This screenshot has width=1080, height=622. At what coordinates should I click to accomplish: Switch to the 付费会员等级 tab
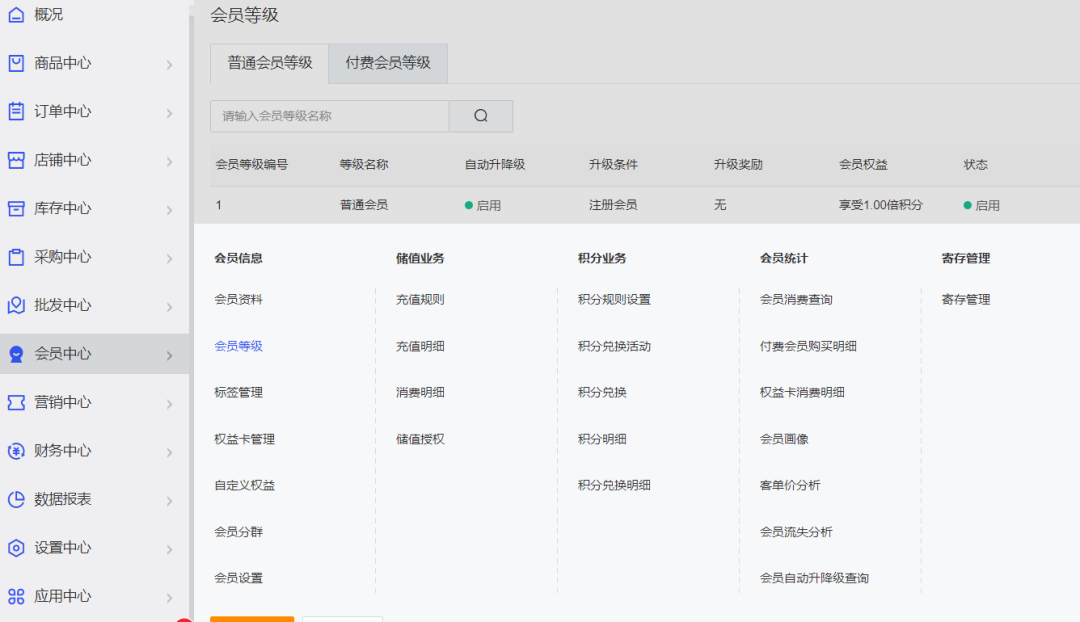tap(388, 63)
